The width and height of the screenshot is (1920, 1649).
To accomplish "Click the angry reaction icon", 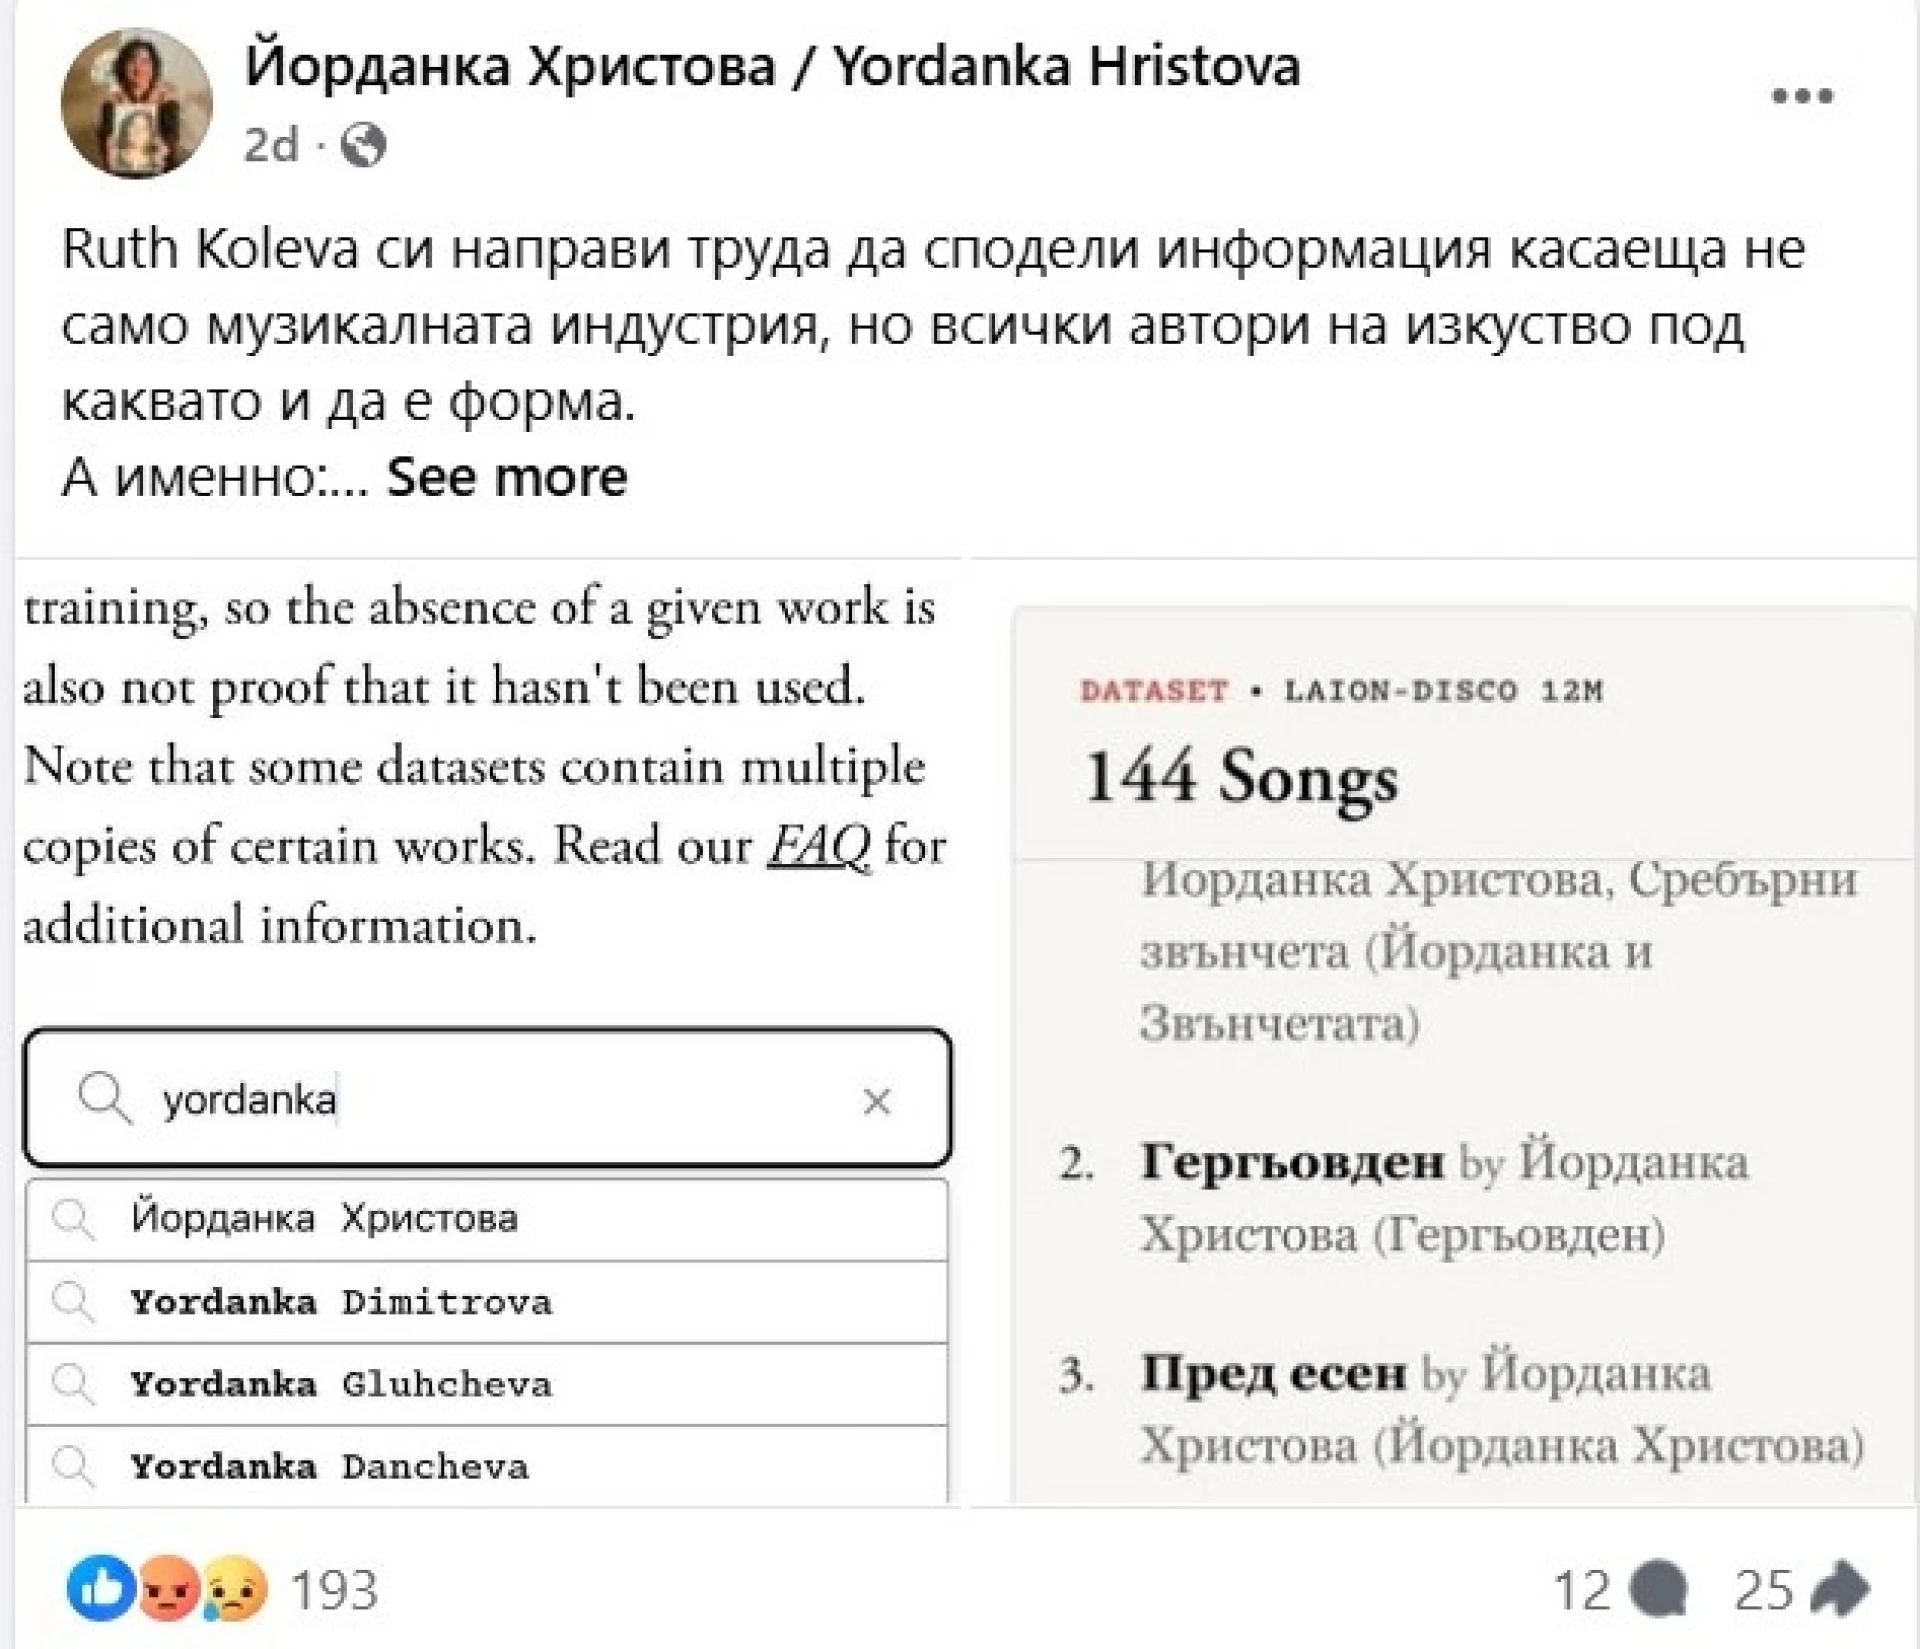I will (x=167, y=1588).
